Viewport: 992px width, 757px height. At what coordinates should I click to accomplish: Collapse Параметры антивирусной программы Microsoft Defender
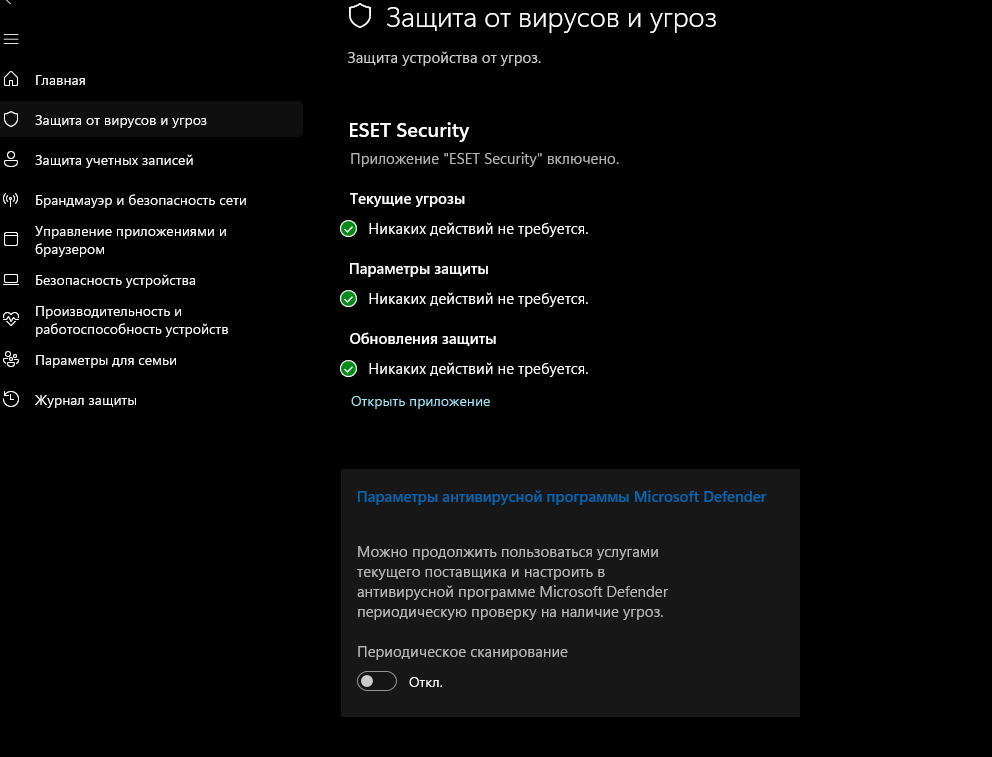pyautogui.click(x=561, y=496)
